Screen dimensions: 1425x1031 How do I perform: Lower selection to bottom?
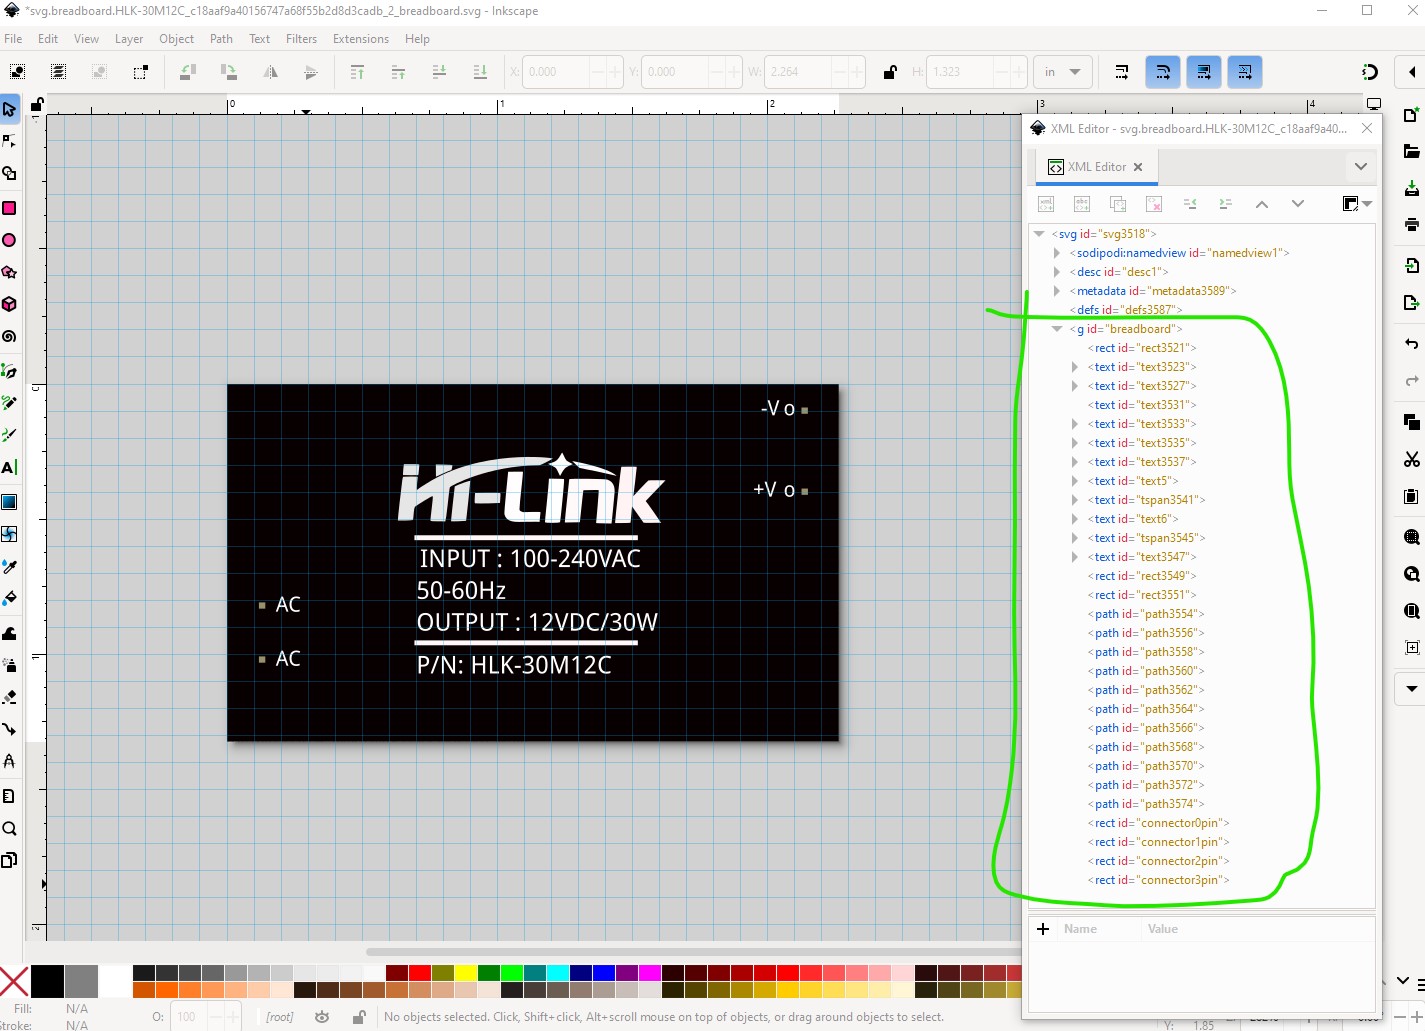(x=480, y=72)
